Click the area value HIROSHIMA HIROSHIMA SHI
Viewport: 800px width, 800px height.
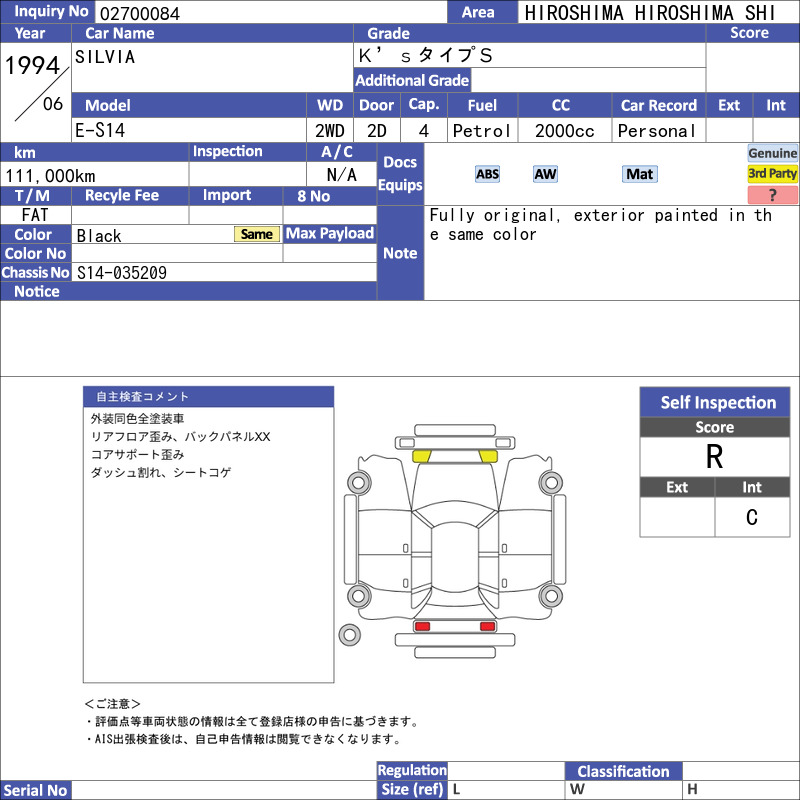click(x=650, y=13)
